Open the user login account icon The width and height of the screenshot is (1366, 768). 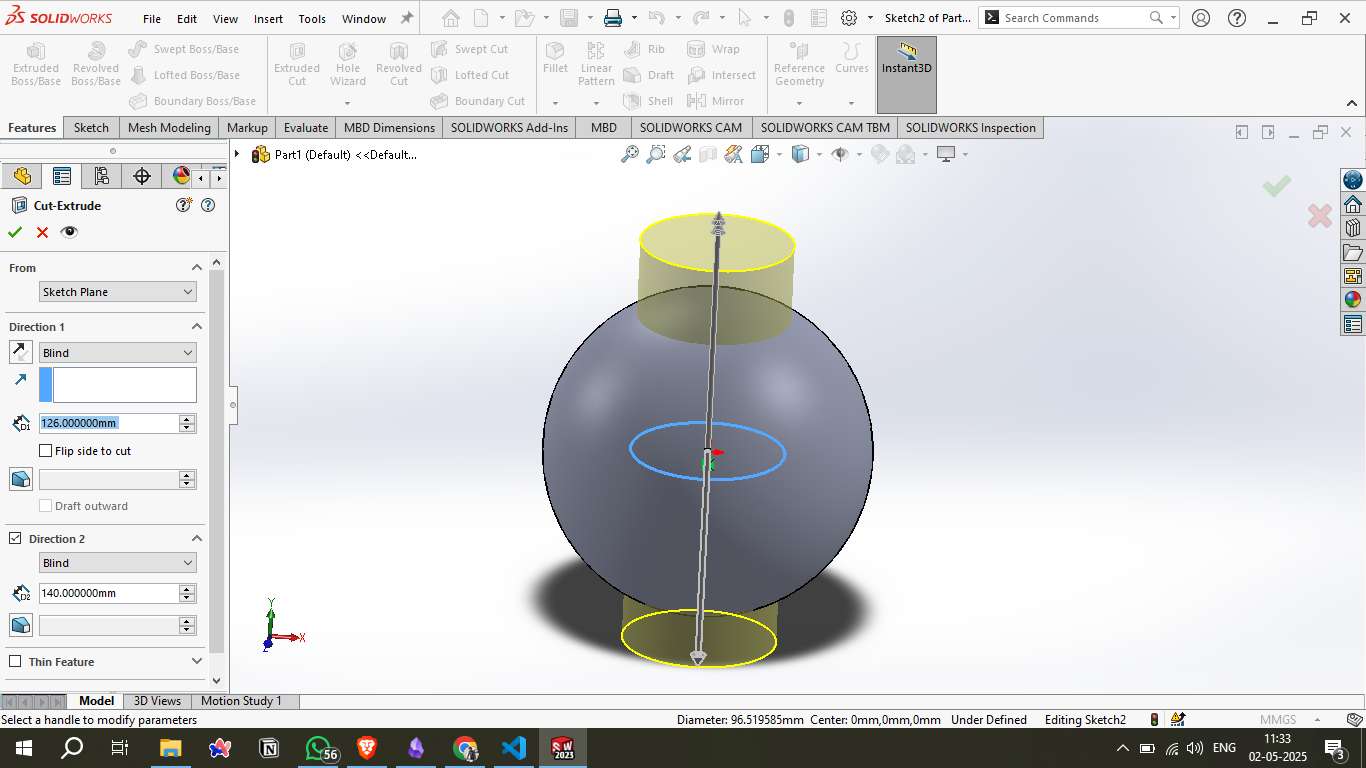pyautogui.click(x=1201, y=18)
